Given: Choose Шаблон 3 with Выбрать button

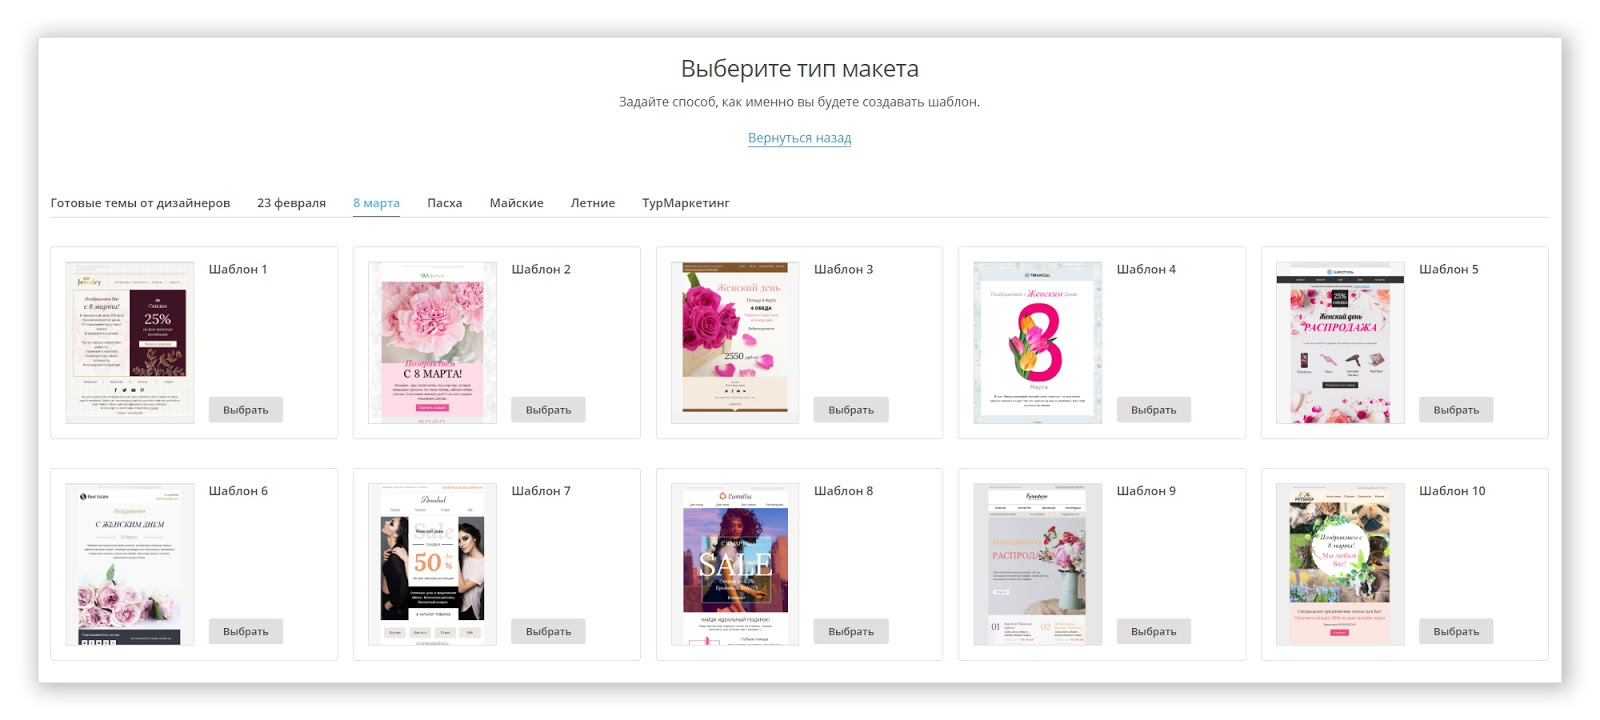Looking at the screenshot, I should coord(851,410).
